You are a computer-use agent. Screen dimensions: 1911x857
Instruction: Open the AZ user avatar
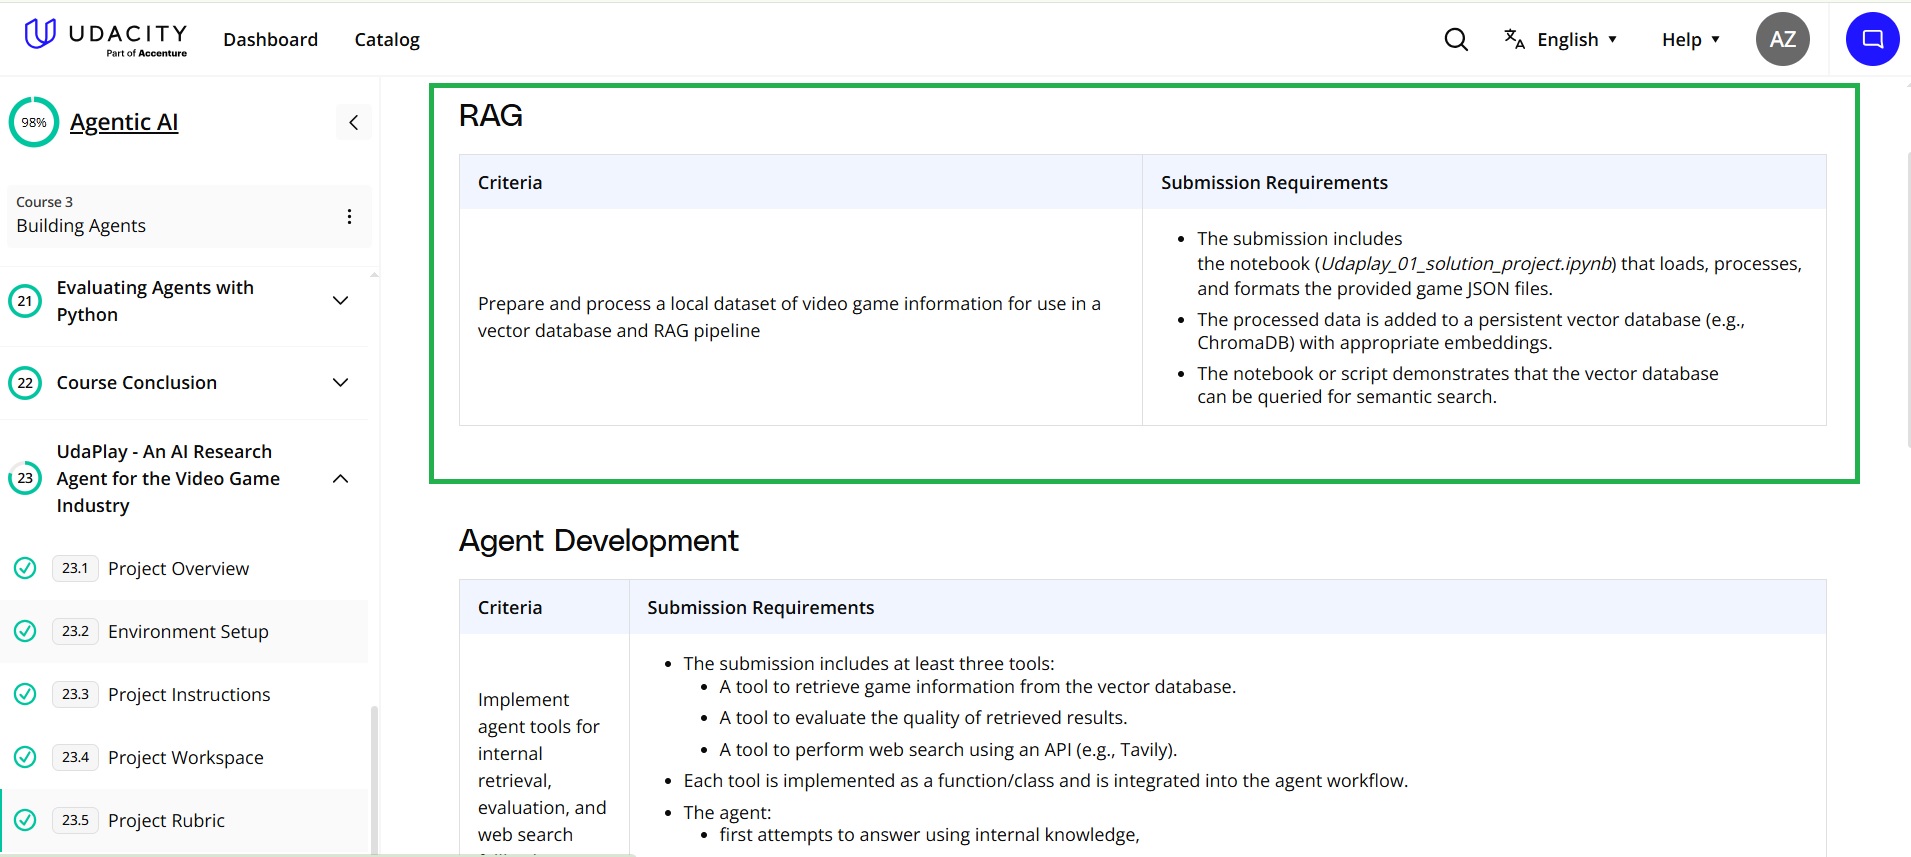[x=1782, y=40]
